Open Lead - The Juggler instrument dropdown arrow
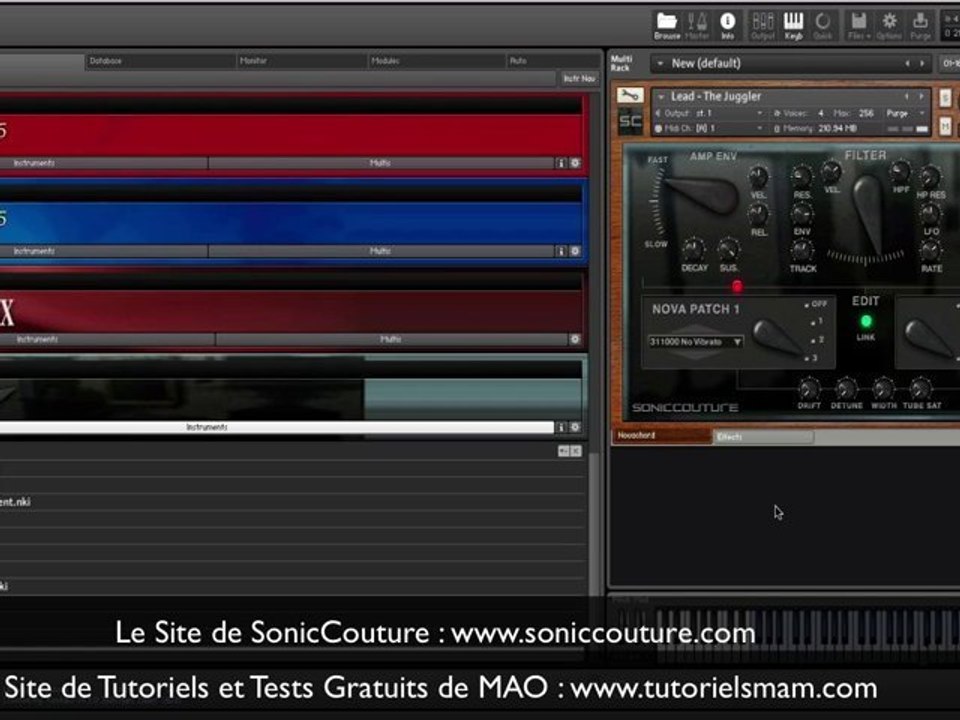The width and height of the screenshot is (960, 720). click(661, 97)
